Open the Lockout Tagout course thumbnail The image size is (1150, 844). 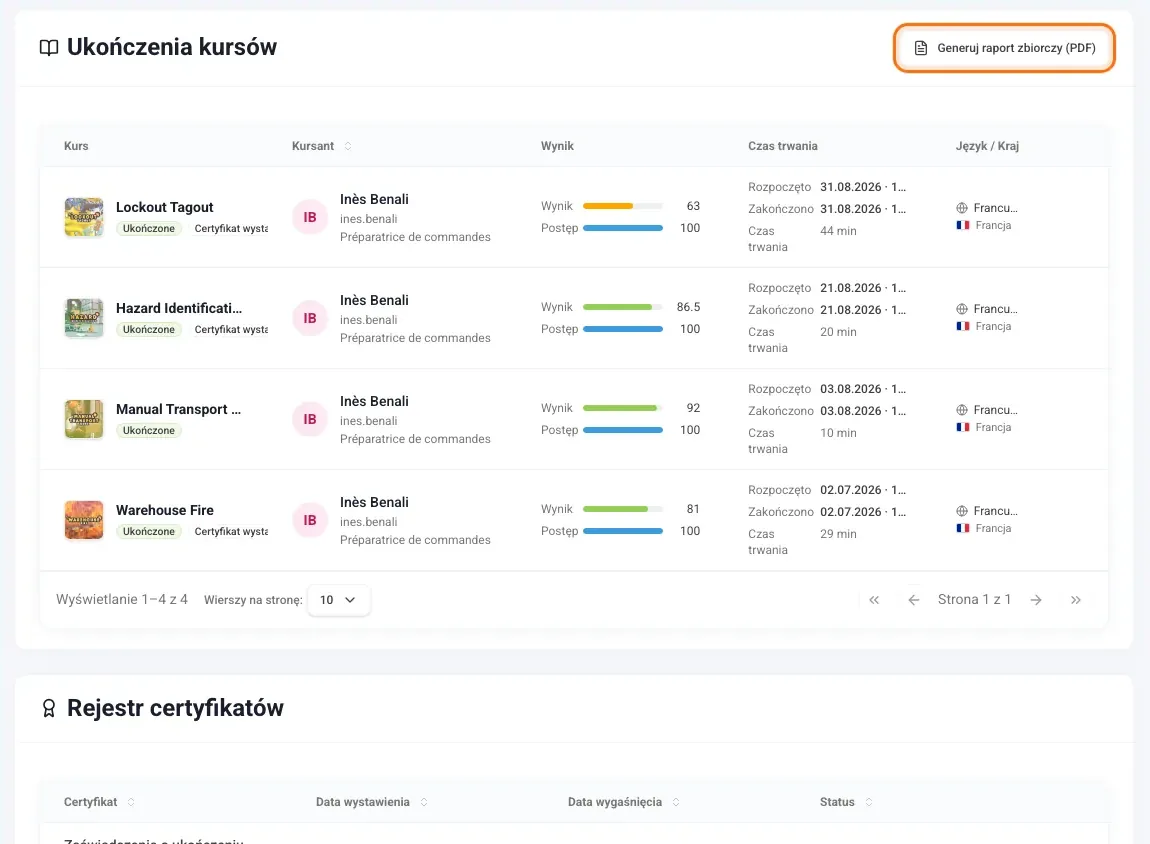[x=84, y=217]
